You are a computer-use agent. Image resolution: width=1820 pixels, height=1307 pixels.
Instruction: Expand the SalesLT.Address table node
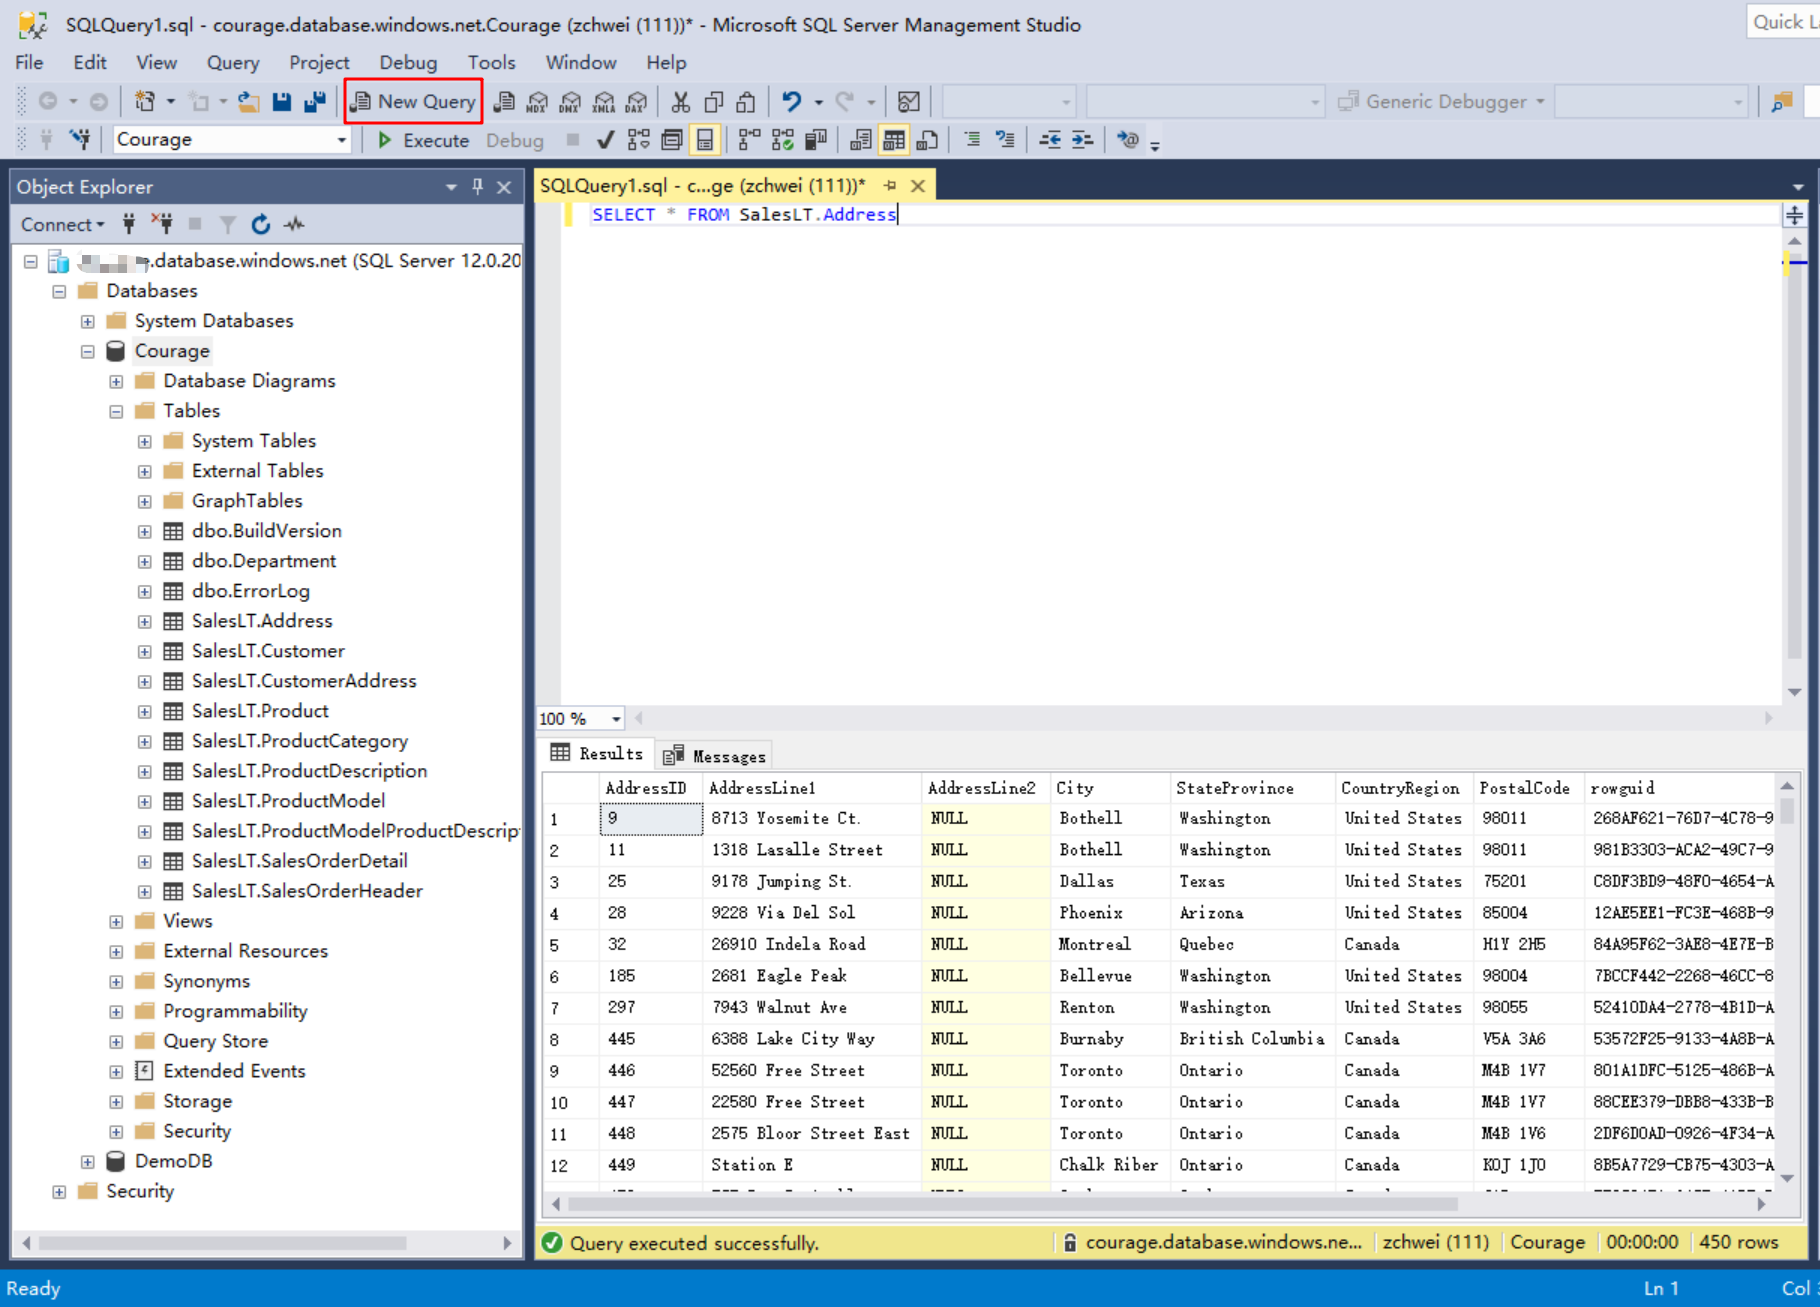[145, 621]
